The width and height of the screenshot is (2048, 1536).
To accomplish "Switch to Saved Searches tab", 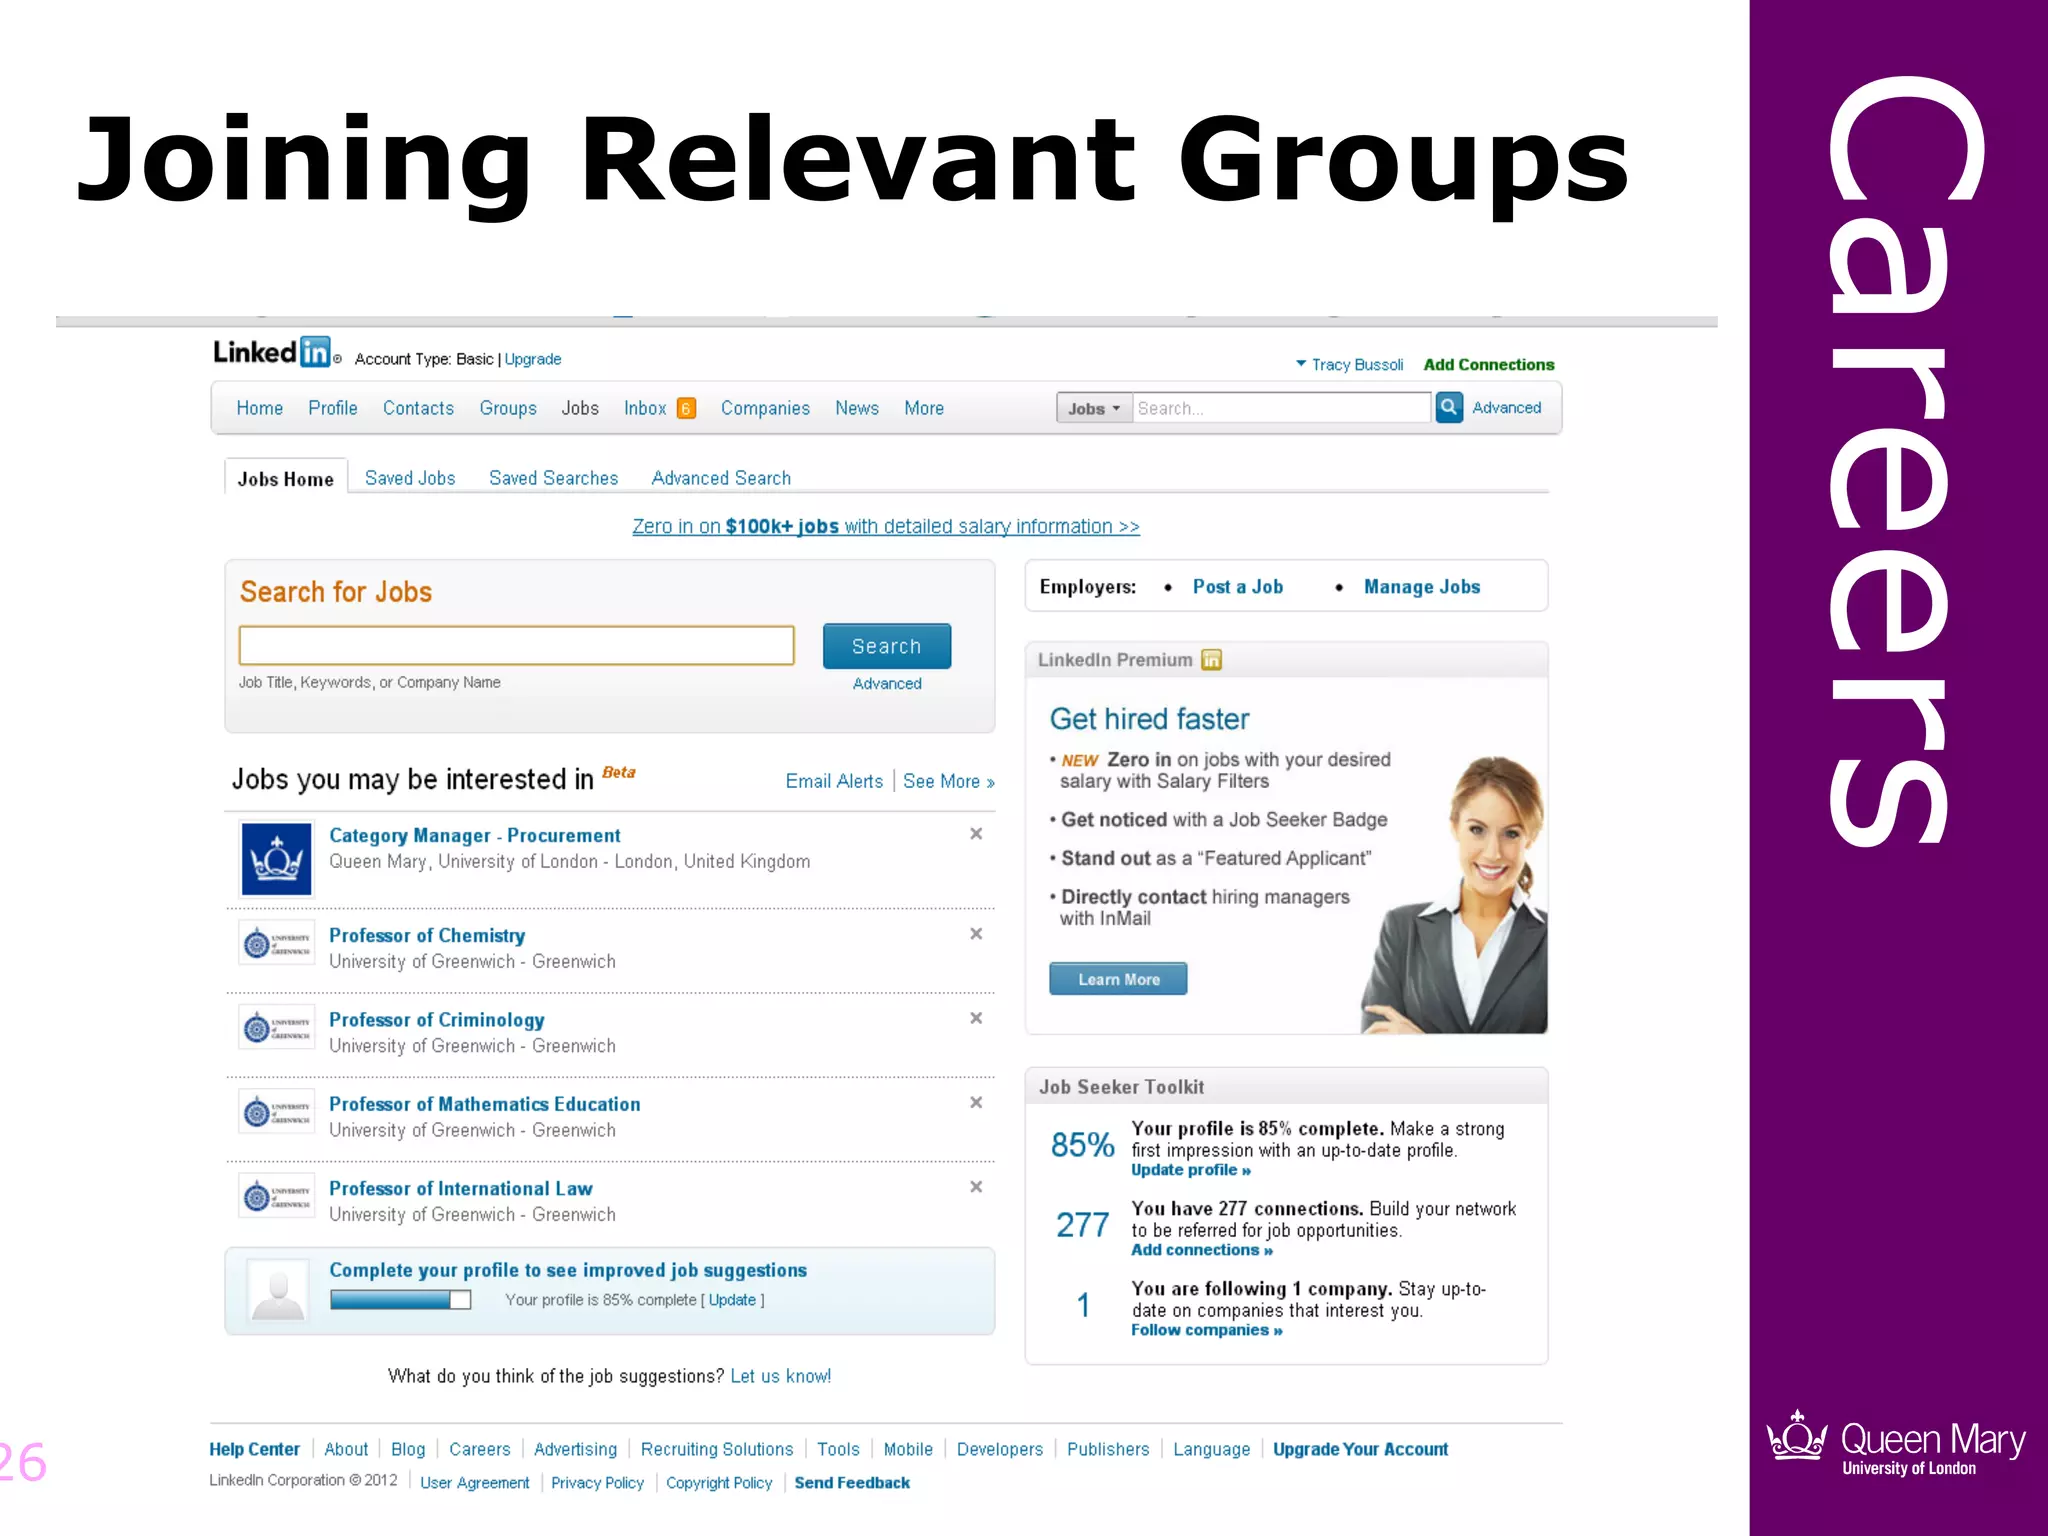I will (x=553, y=478).
